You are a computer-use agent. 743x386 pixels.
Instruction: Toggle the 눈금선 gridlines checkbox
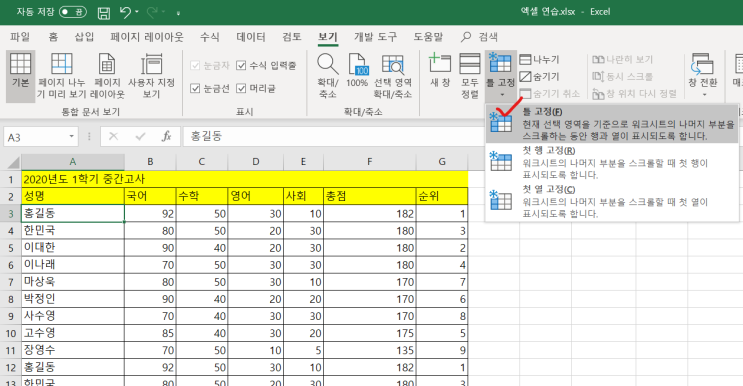click(195, 88)
